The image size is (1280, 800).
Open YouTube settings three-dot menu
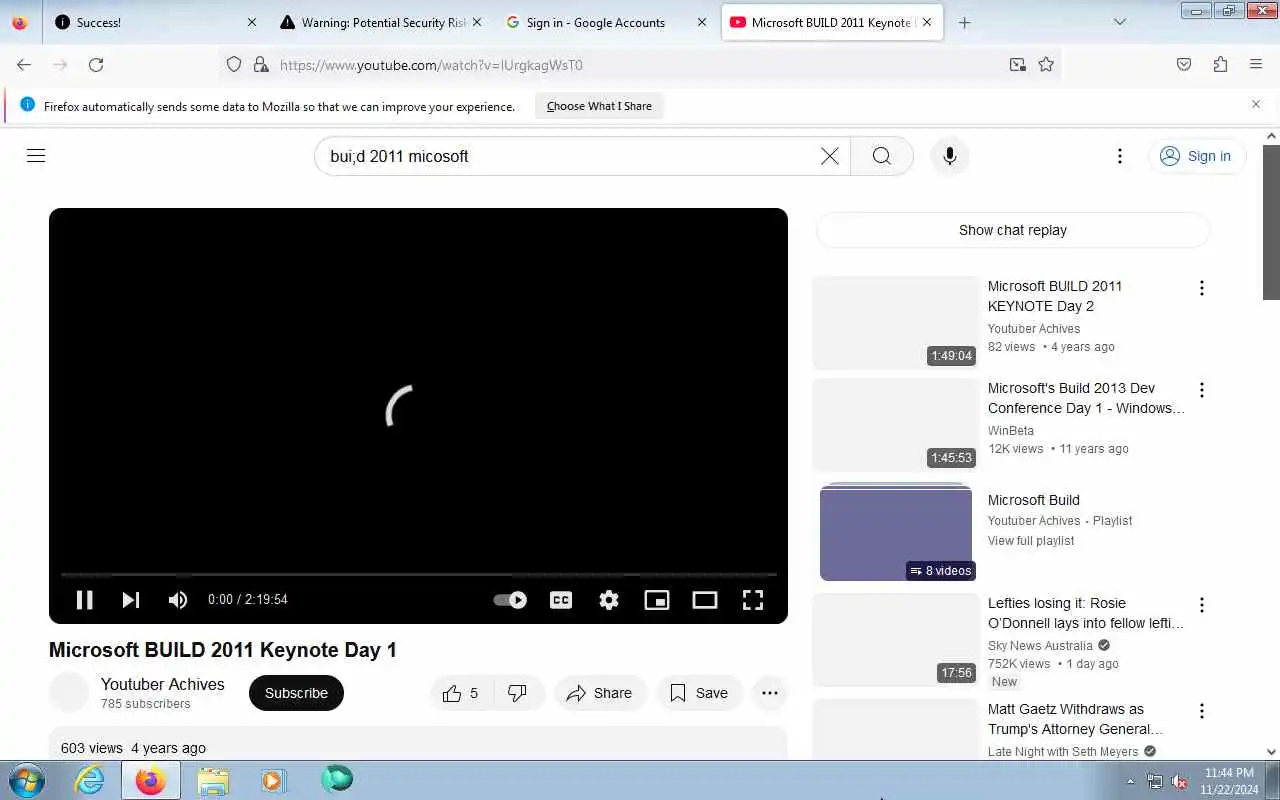coord(1120,156)
